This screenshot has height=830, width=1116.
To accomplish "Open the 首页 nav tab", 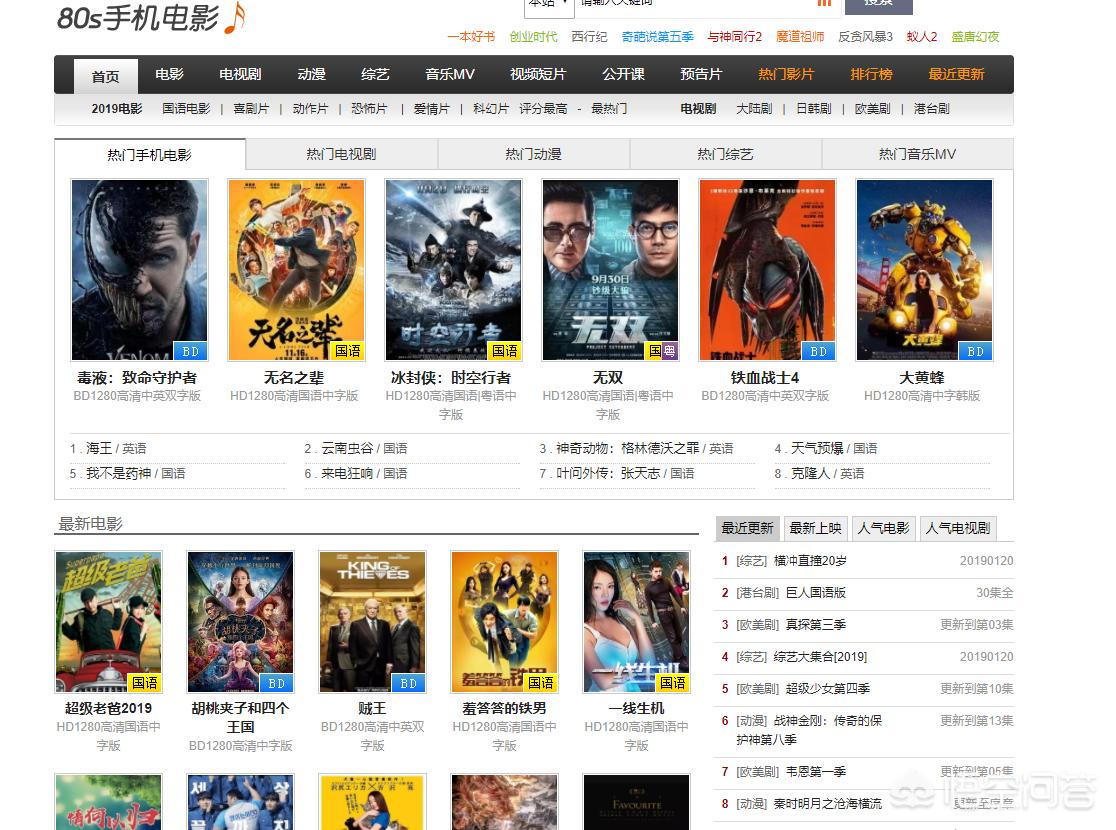I will pyautogui.click(x=105, y=76).
